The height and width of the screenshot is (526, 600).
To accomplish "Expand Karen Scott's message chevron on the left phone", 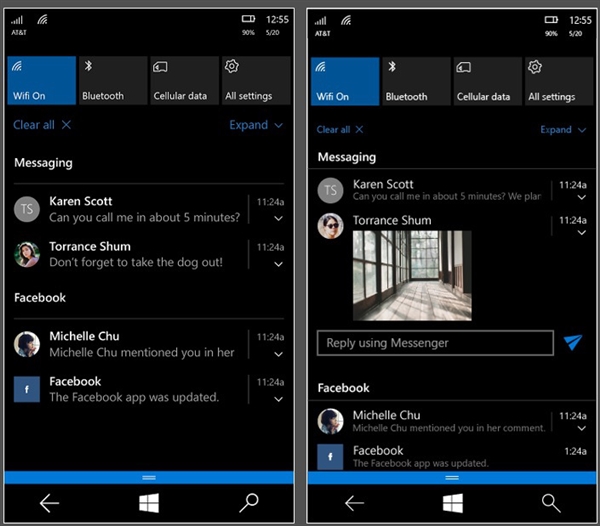I will coord(279,218).
